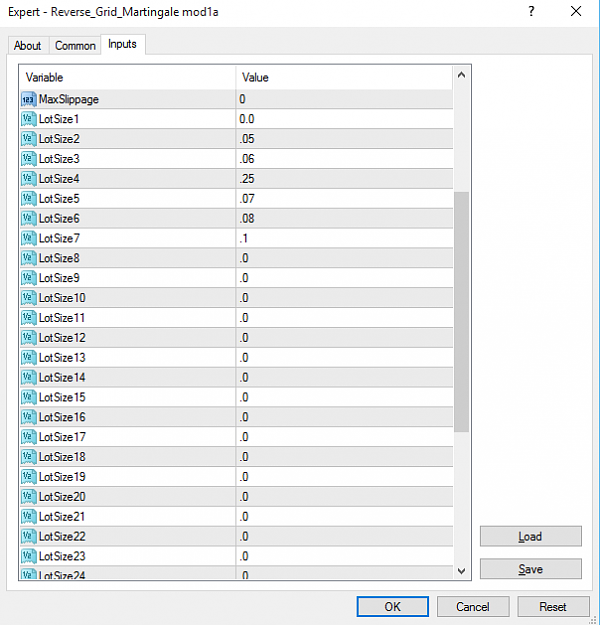Click the LotSize10 variable name
Viewport: 600px width, 625px height.
tap(62, 298)
